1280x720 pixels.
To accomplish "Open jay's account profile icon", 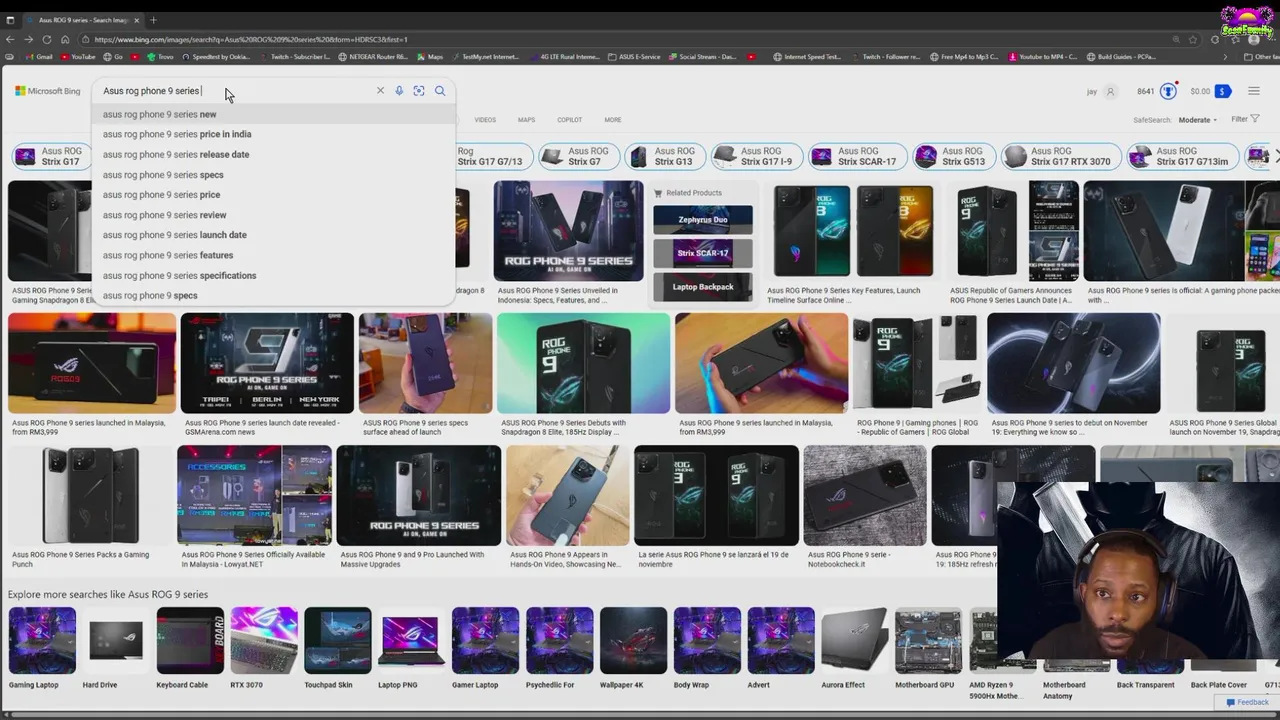I will click(x=1110, y=91).
